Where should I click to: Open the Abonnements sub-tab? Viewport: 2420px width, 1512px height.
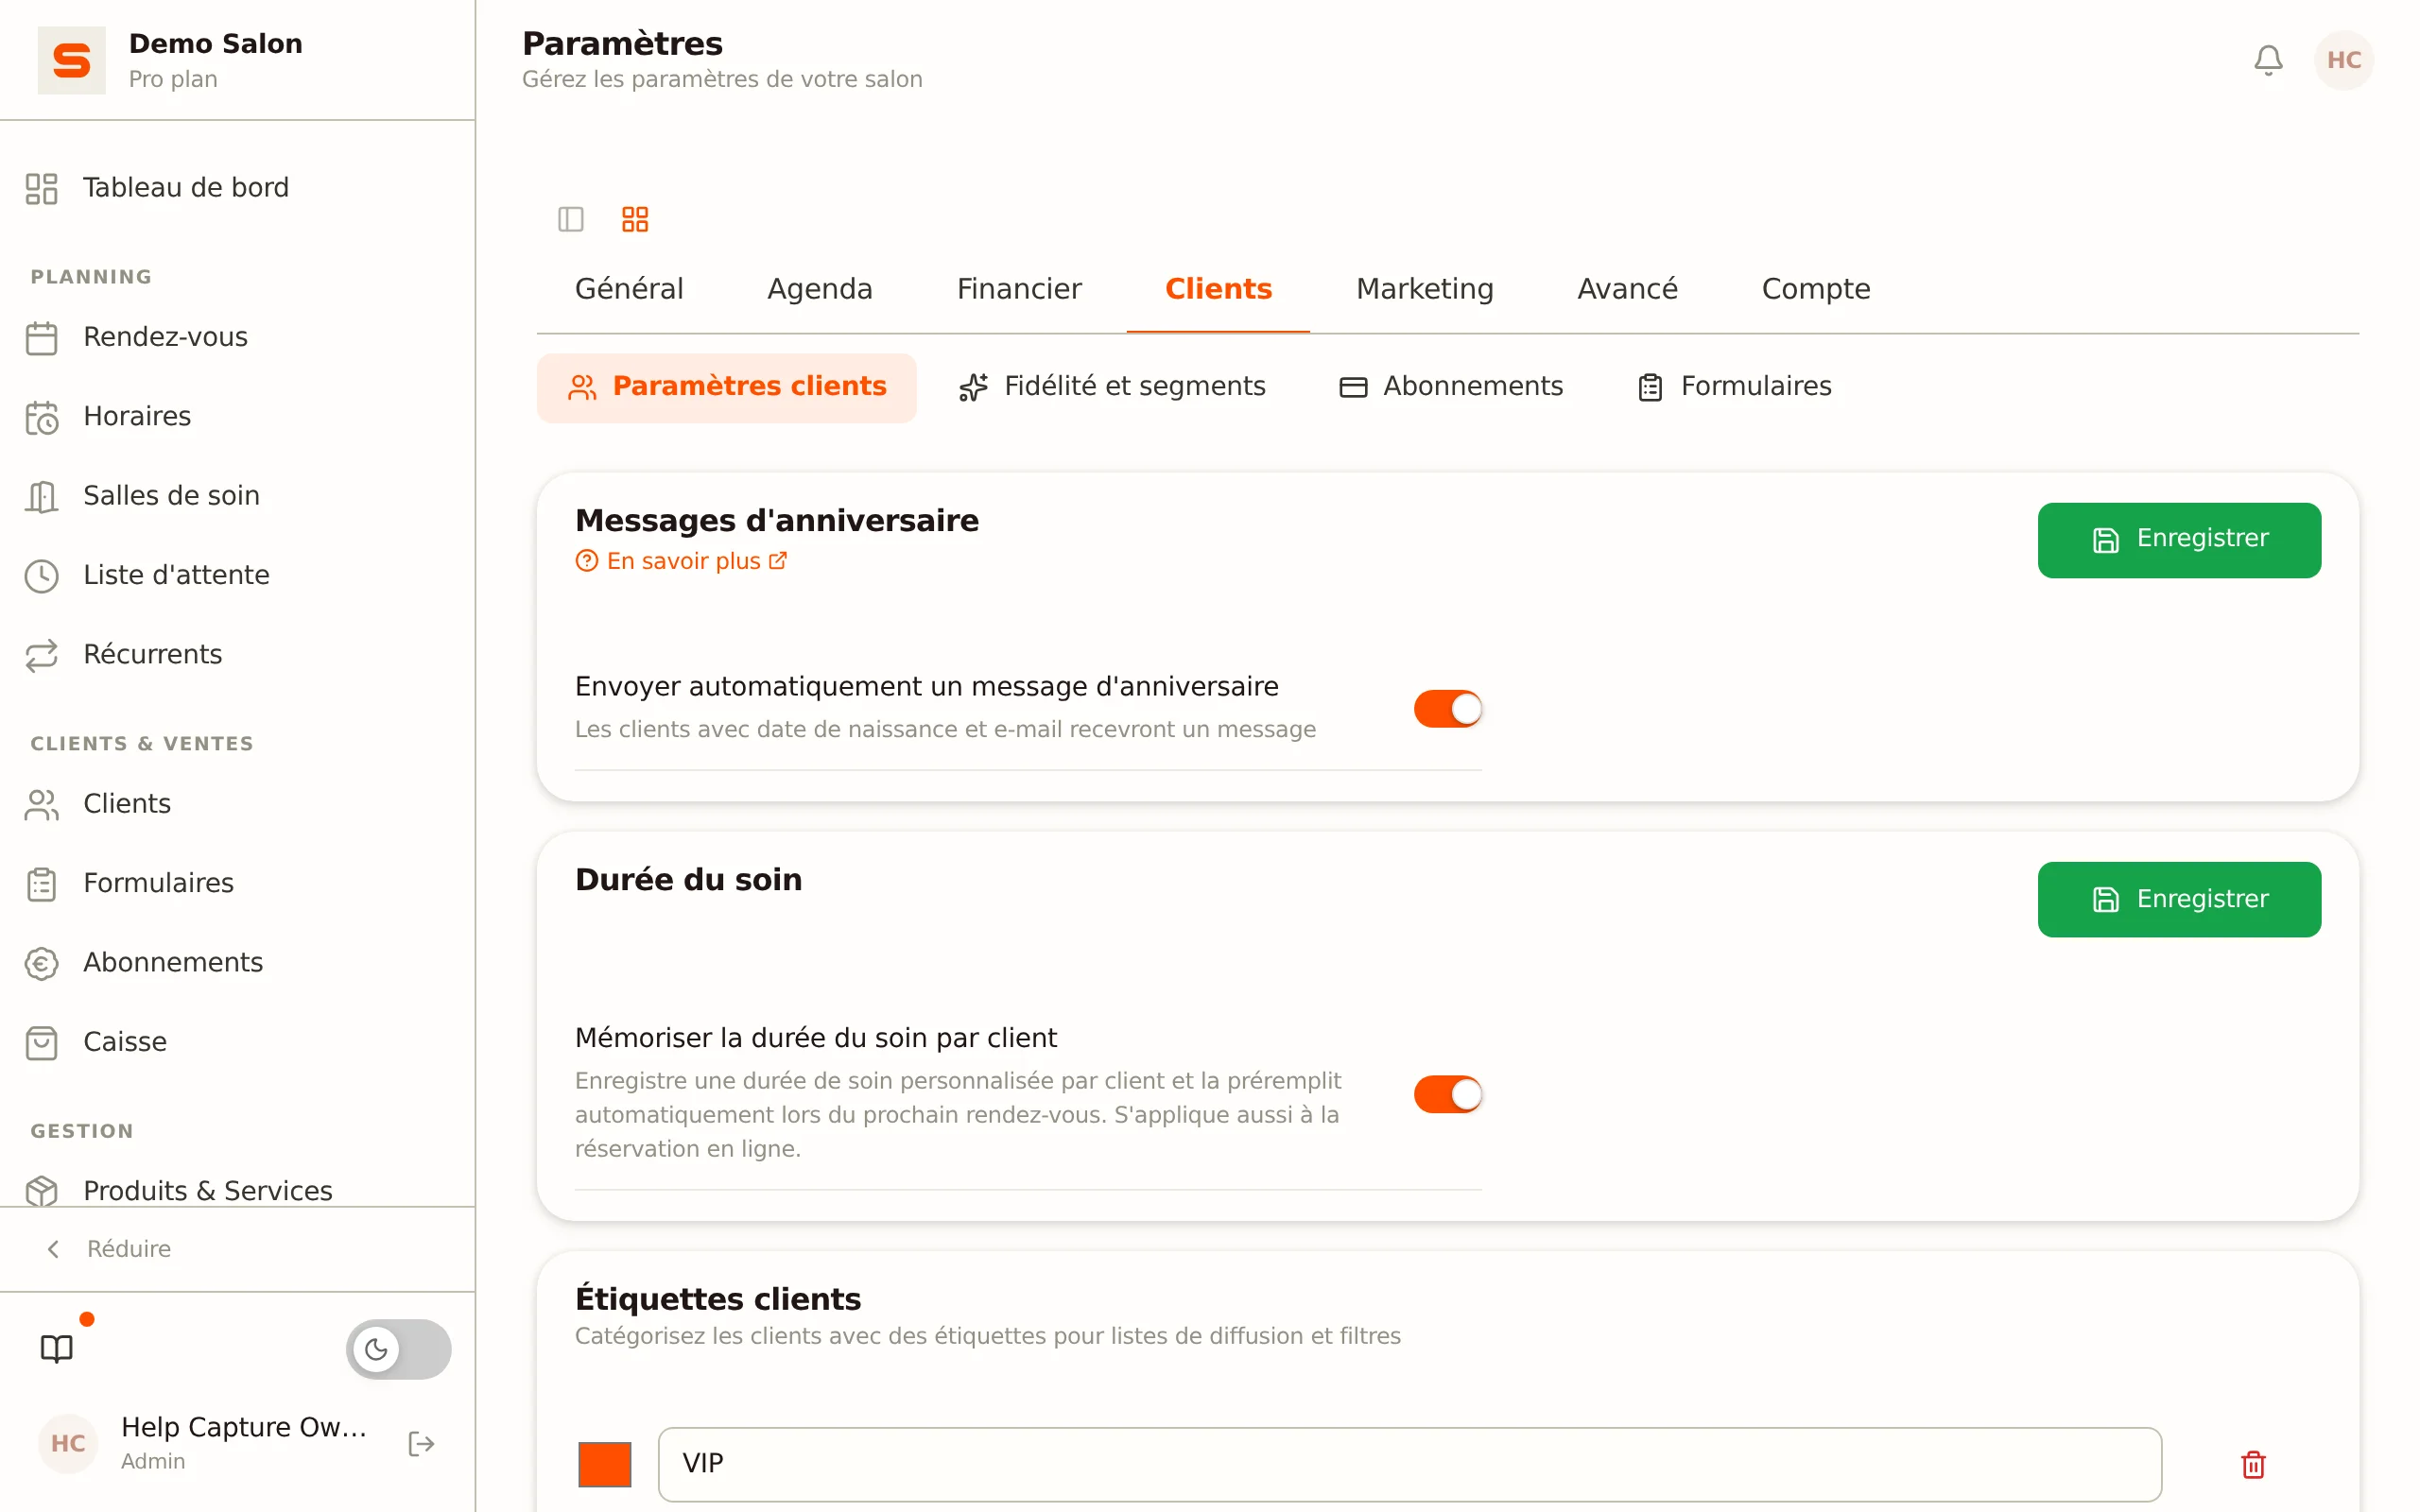click(x=1451, y=387)
